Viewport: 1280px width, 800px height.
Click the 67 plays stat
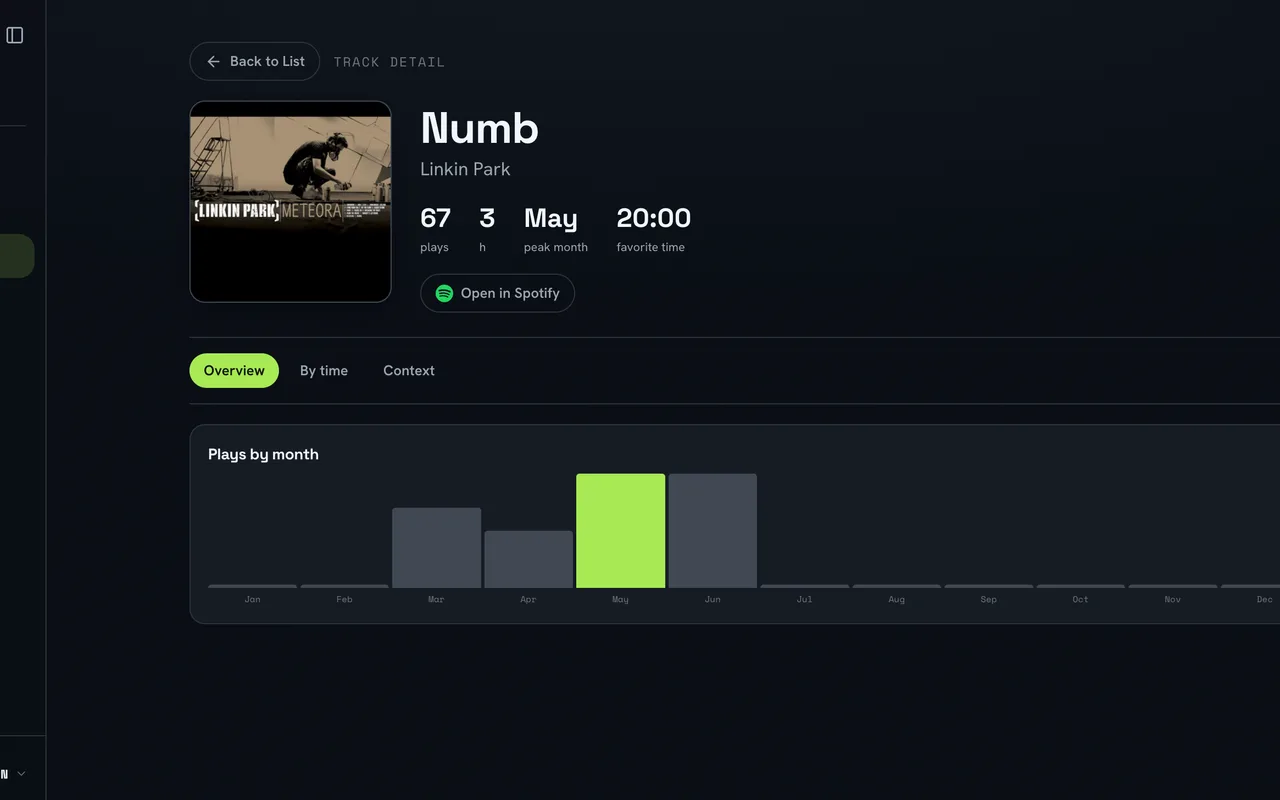435,229
